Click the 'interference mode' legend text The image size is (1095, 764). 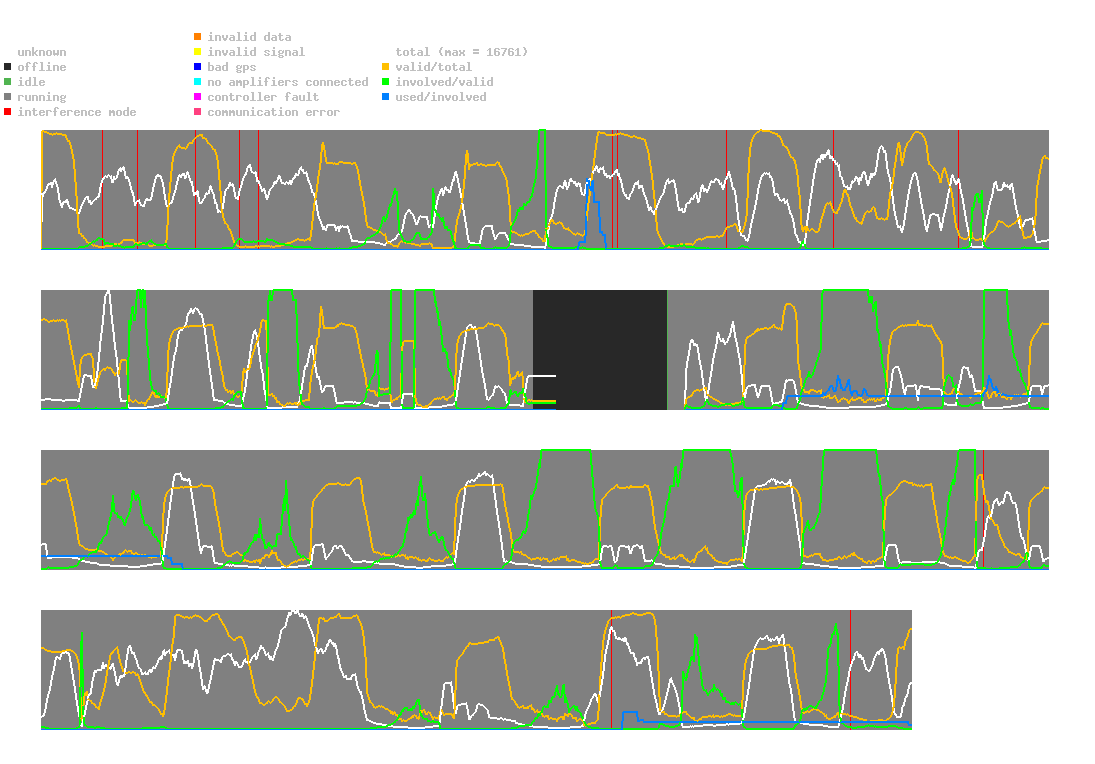[77, 112]
